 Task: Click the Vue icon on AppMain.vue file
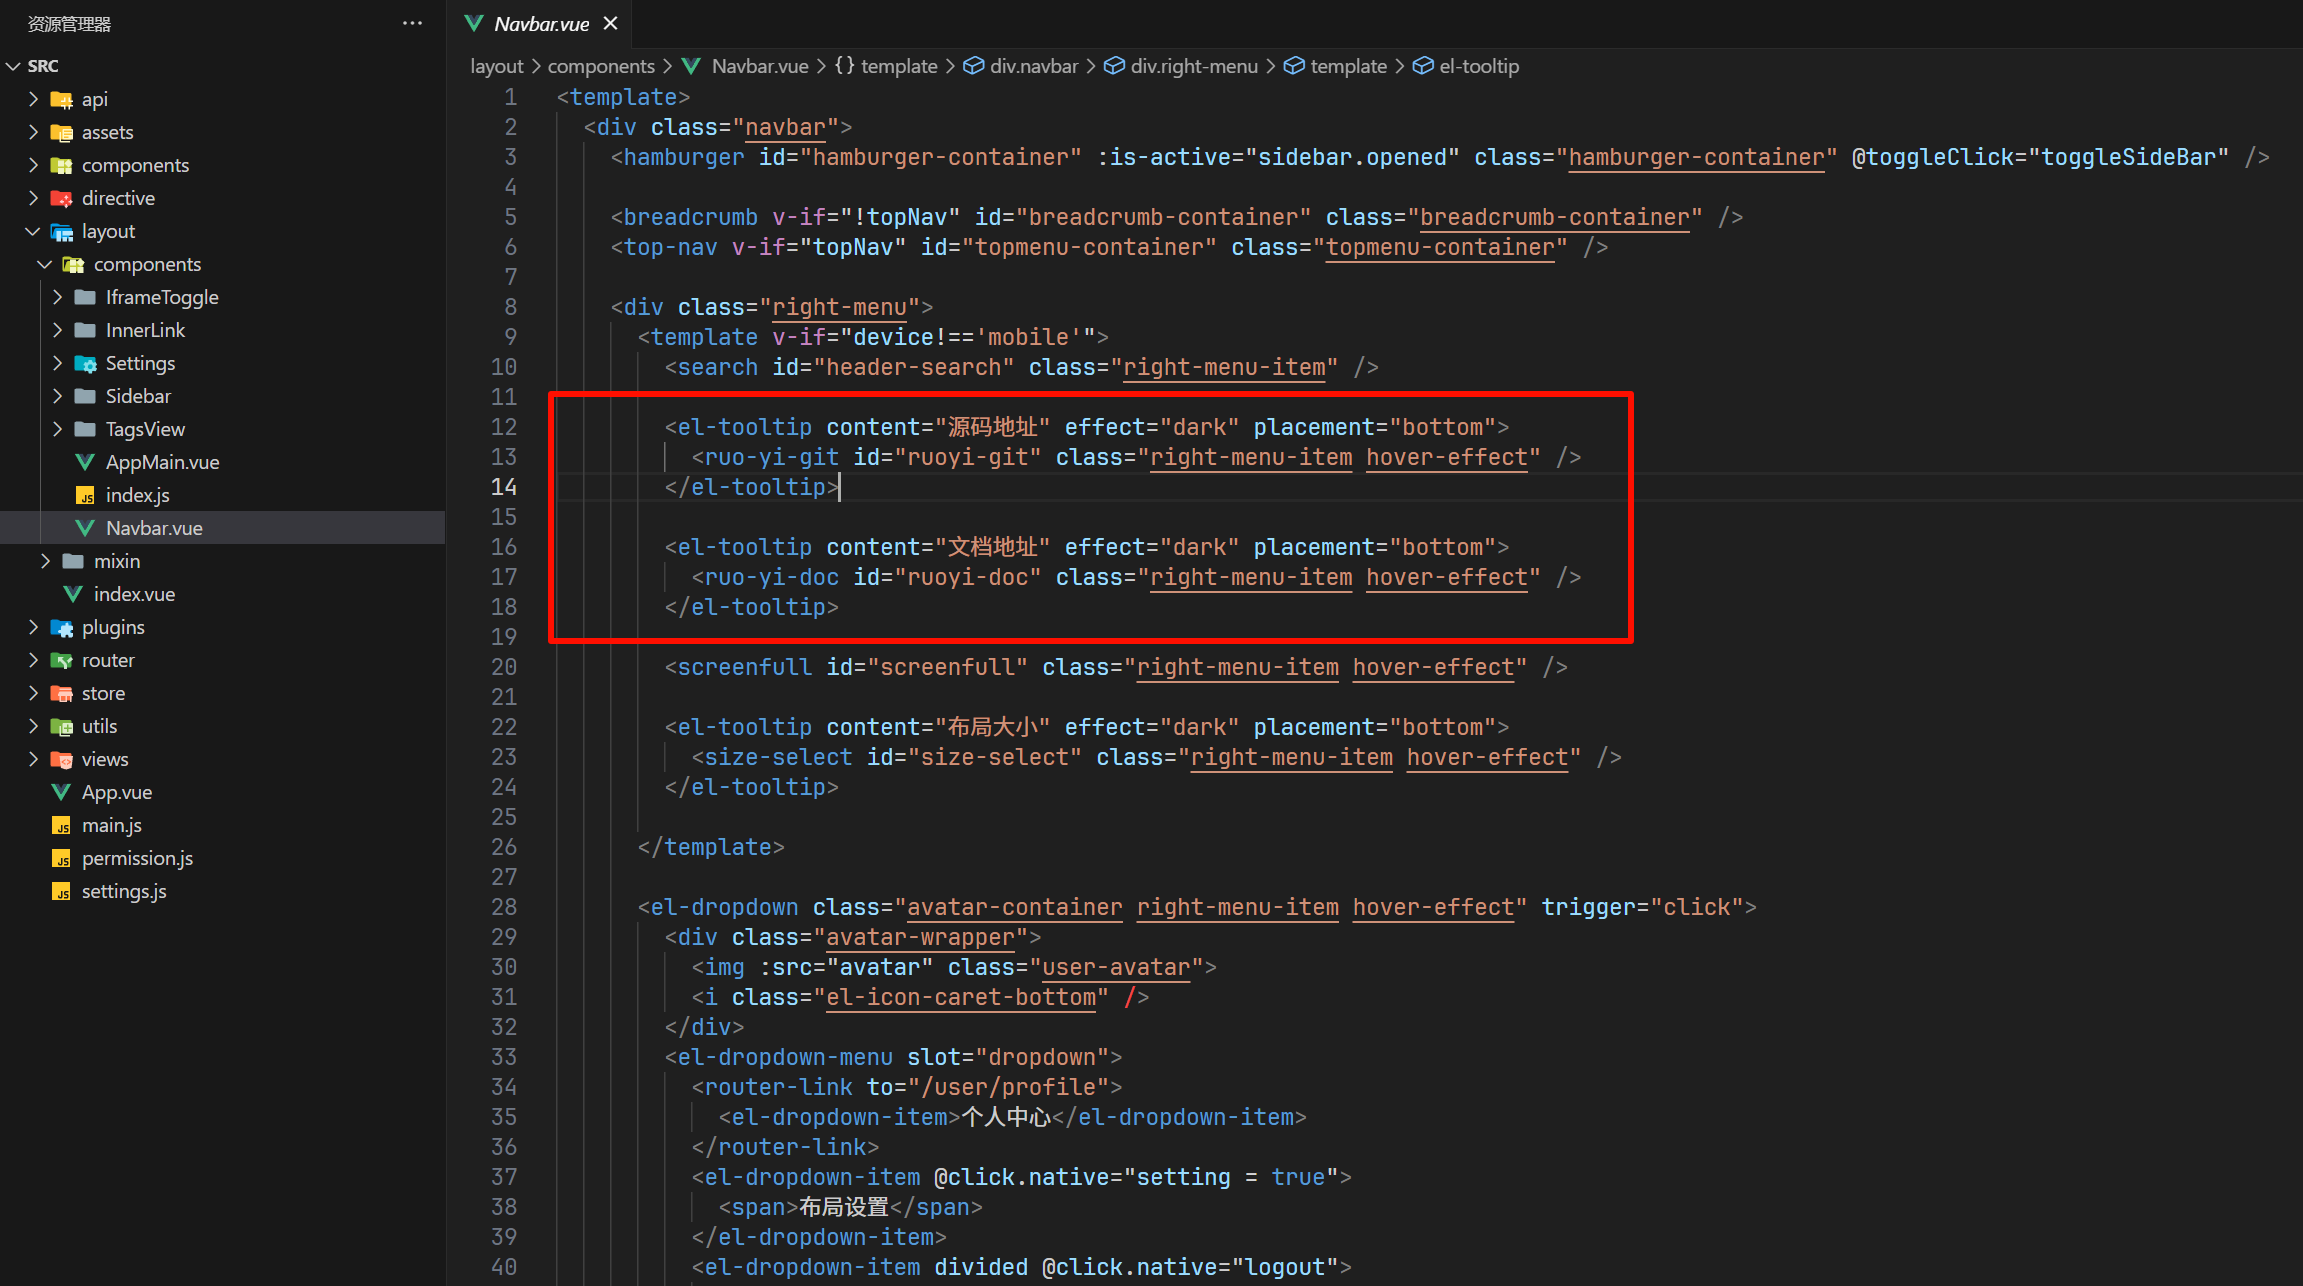point(86,462)
